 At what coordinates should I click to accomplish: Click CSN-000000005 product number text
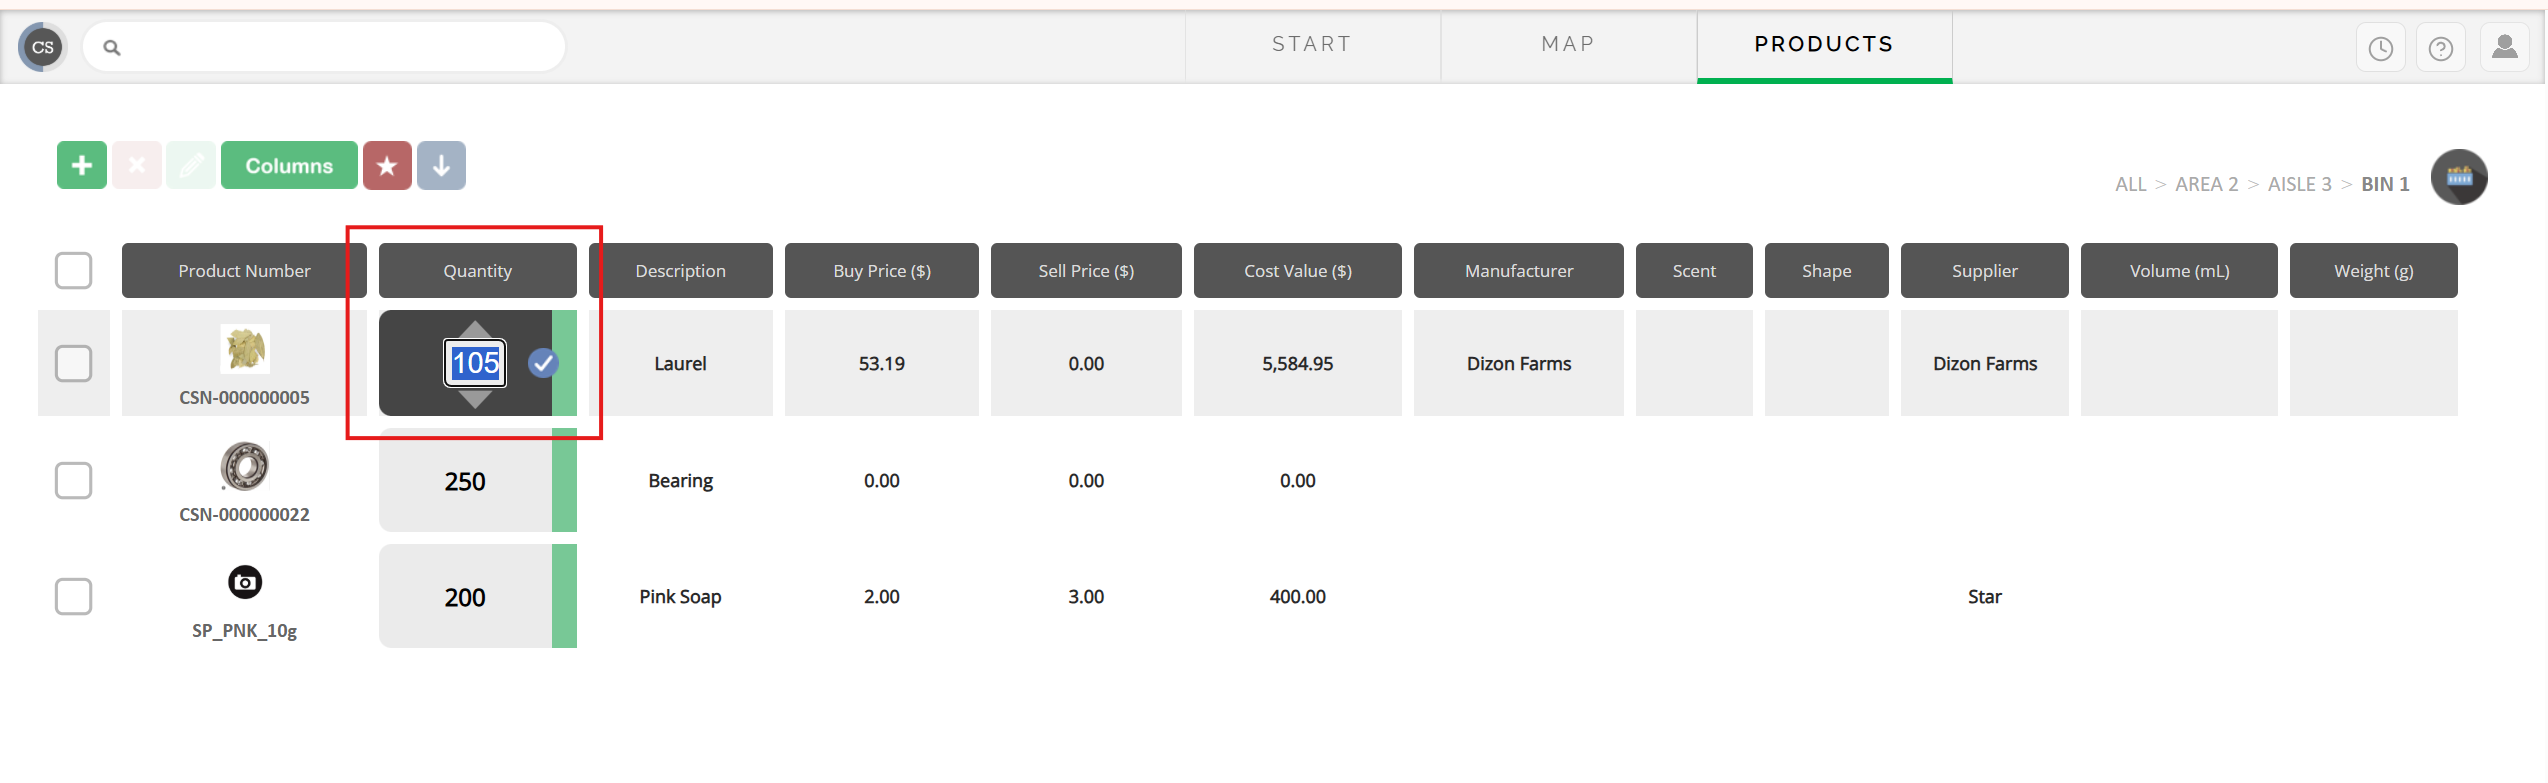click(x=244, y=397)
